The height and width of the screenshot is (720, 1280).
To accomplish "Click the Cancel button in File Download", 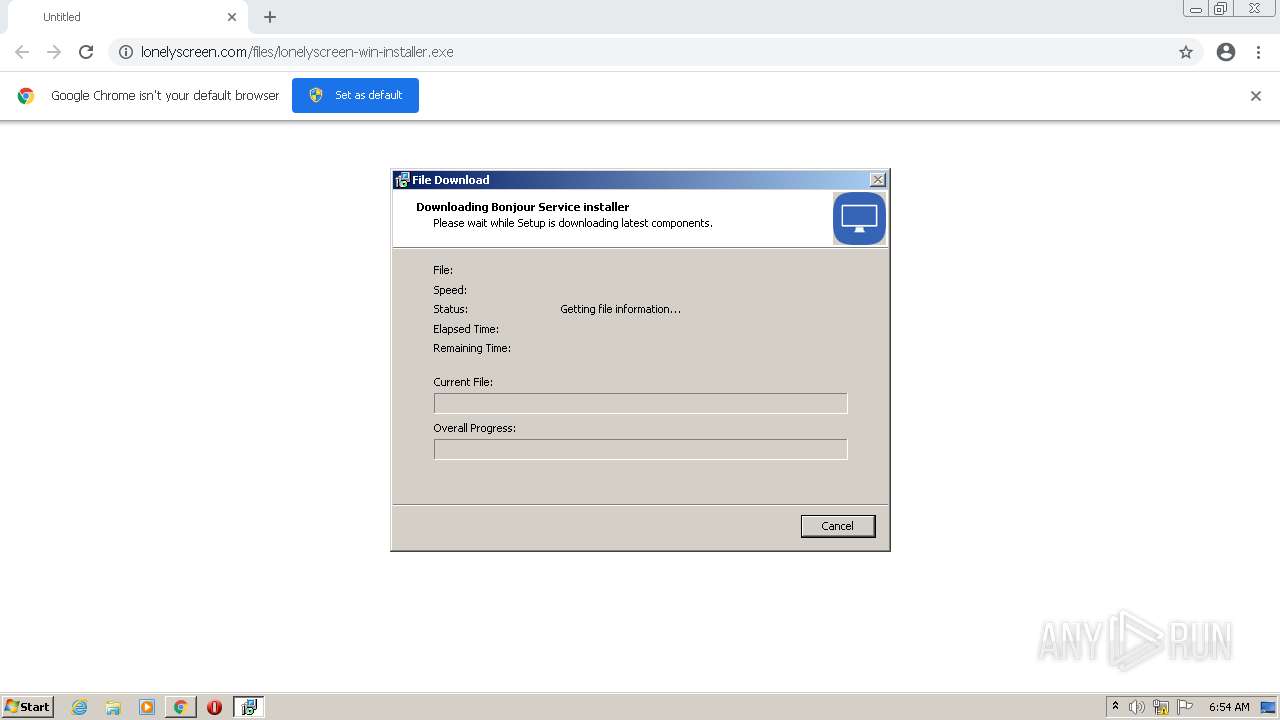I will [838, 526].
